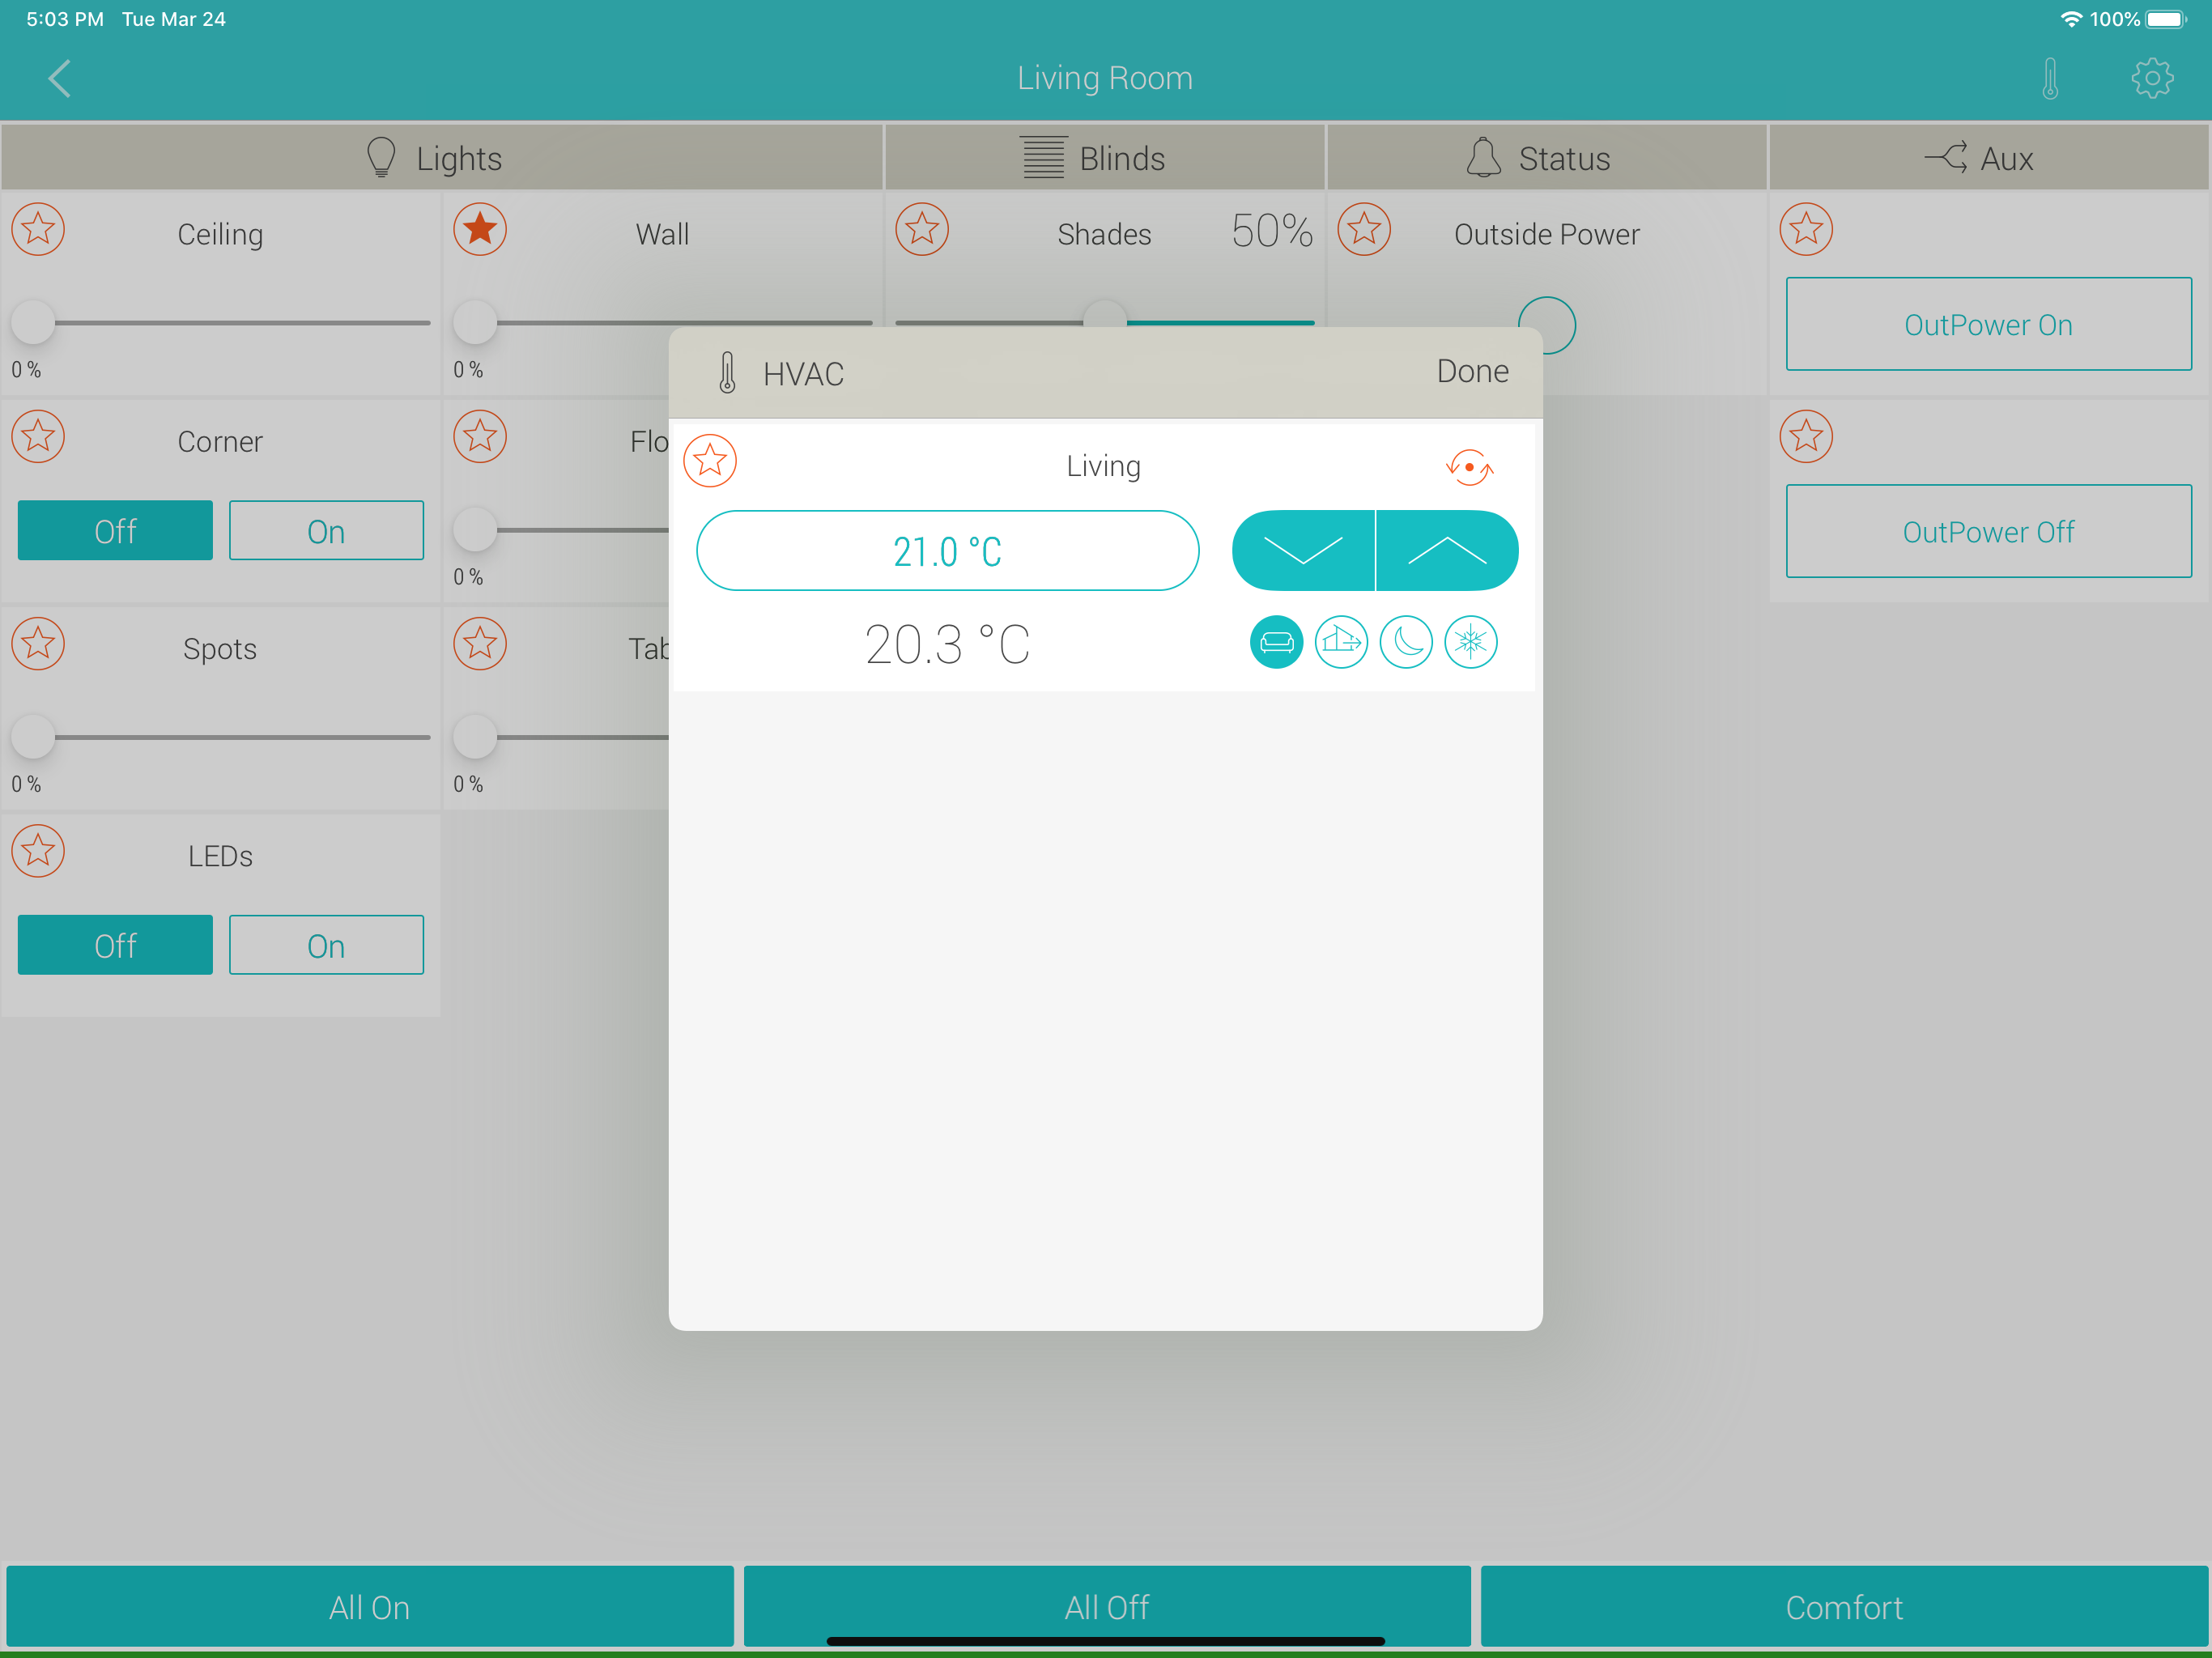Tap the Living zone mode cycle icon
The width and height of the screenshot is (2212, 1658).
[1469, 467]
